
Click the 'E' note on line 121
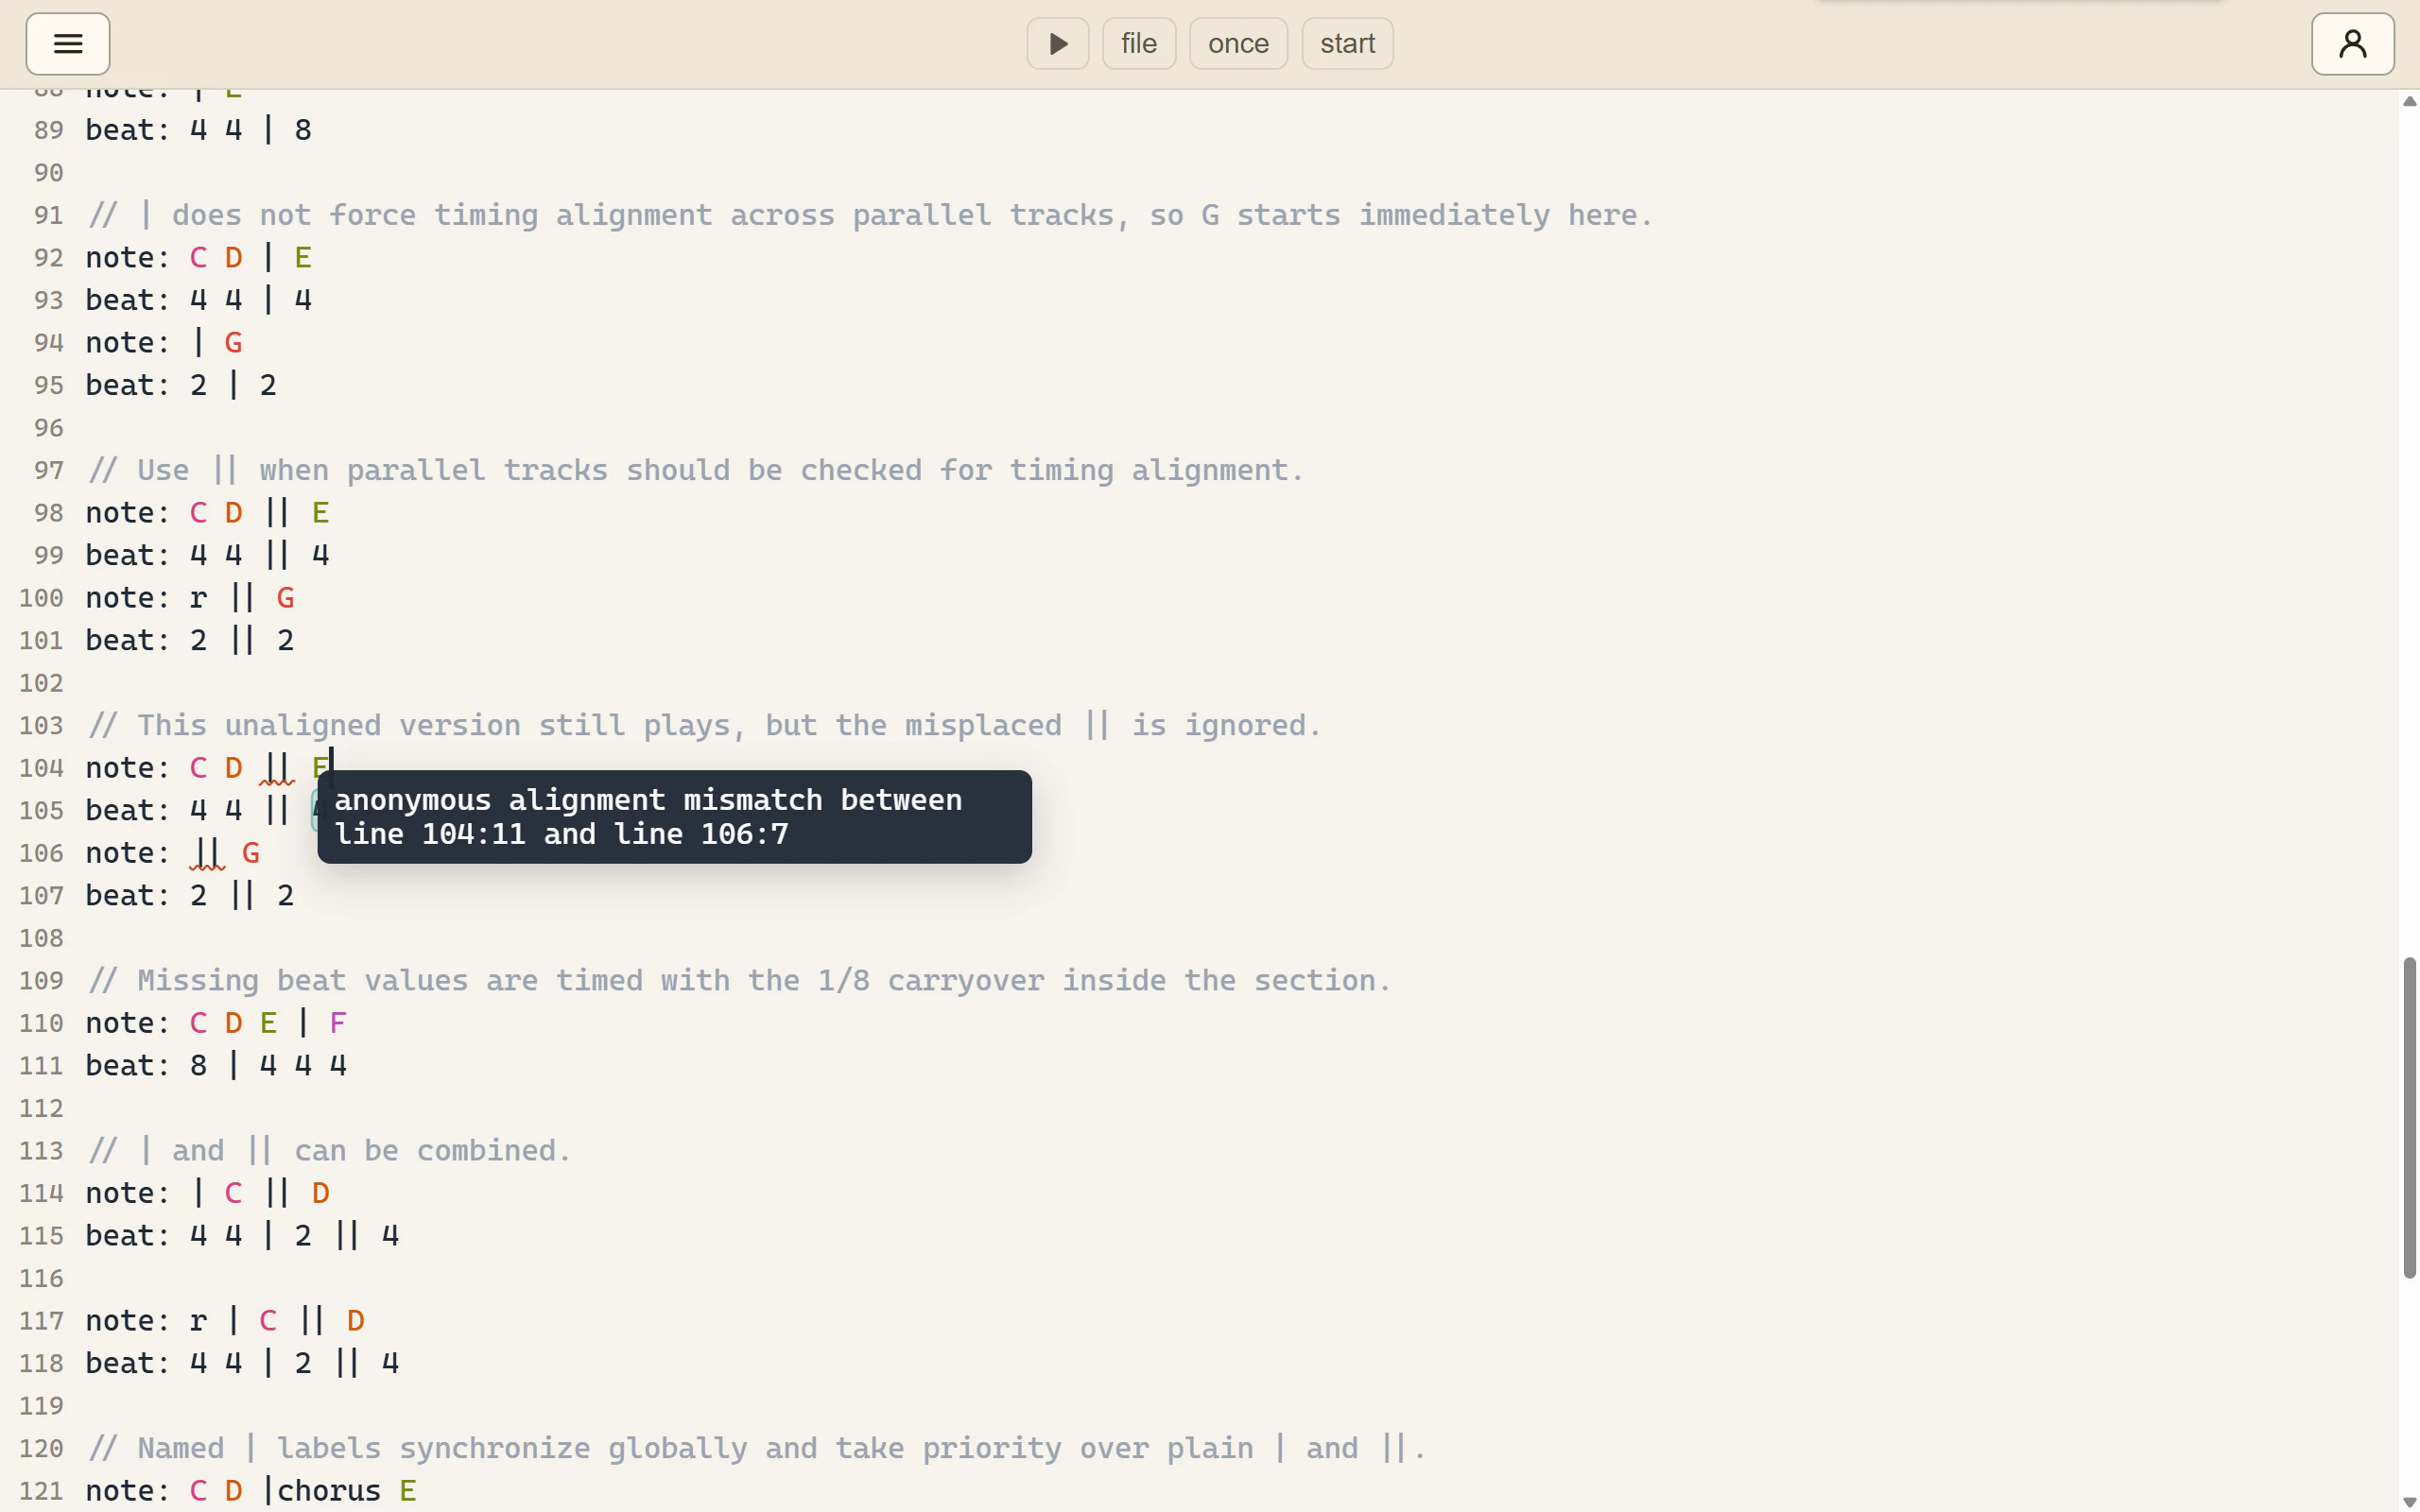tap(408, 1491)
